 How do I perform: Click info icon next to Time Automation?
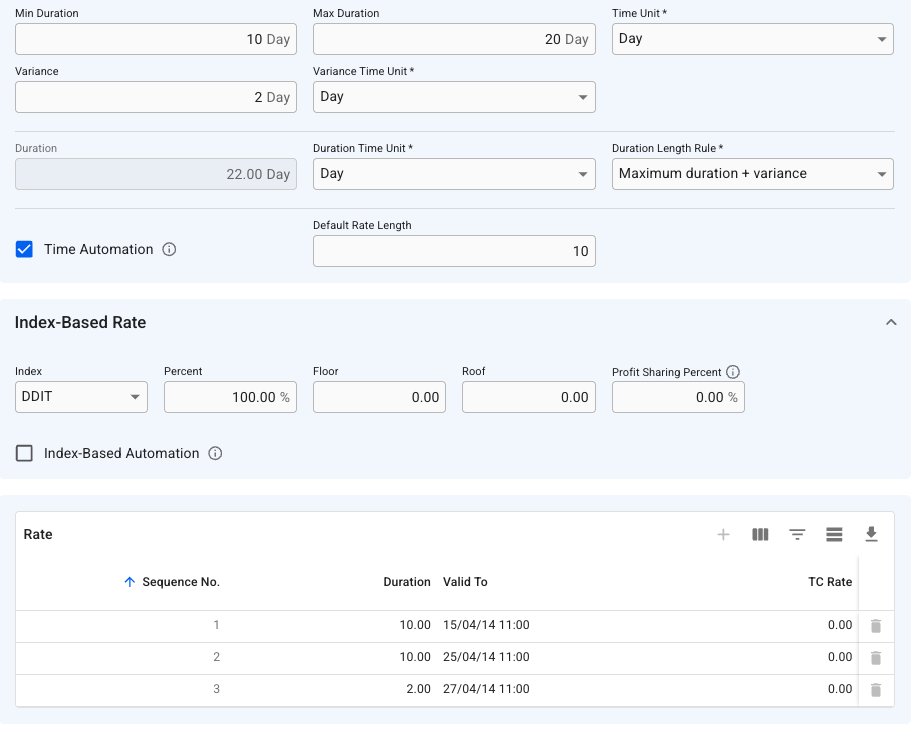point(169,250)
